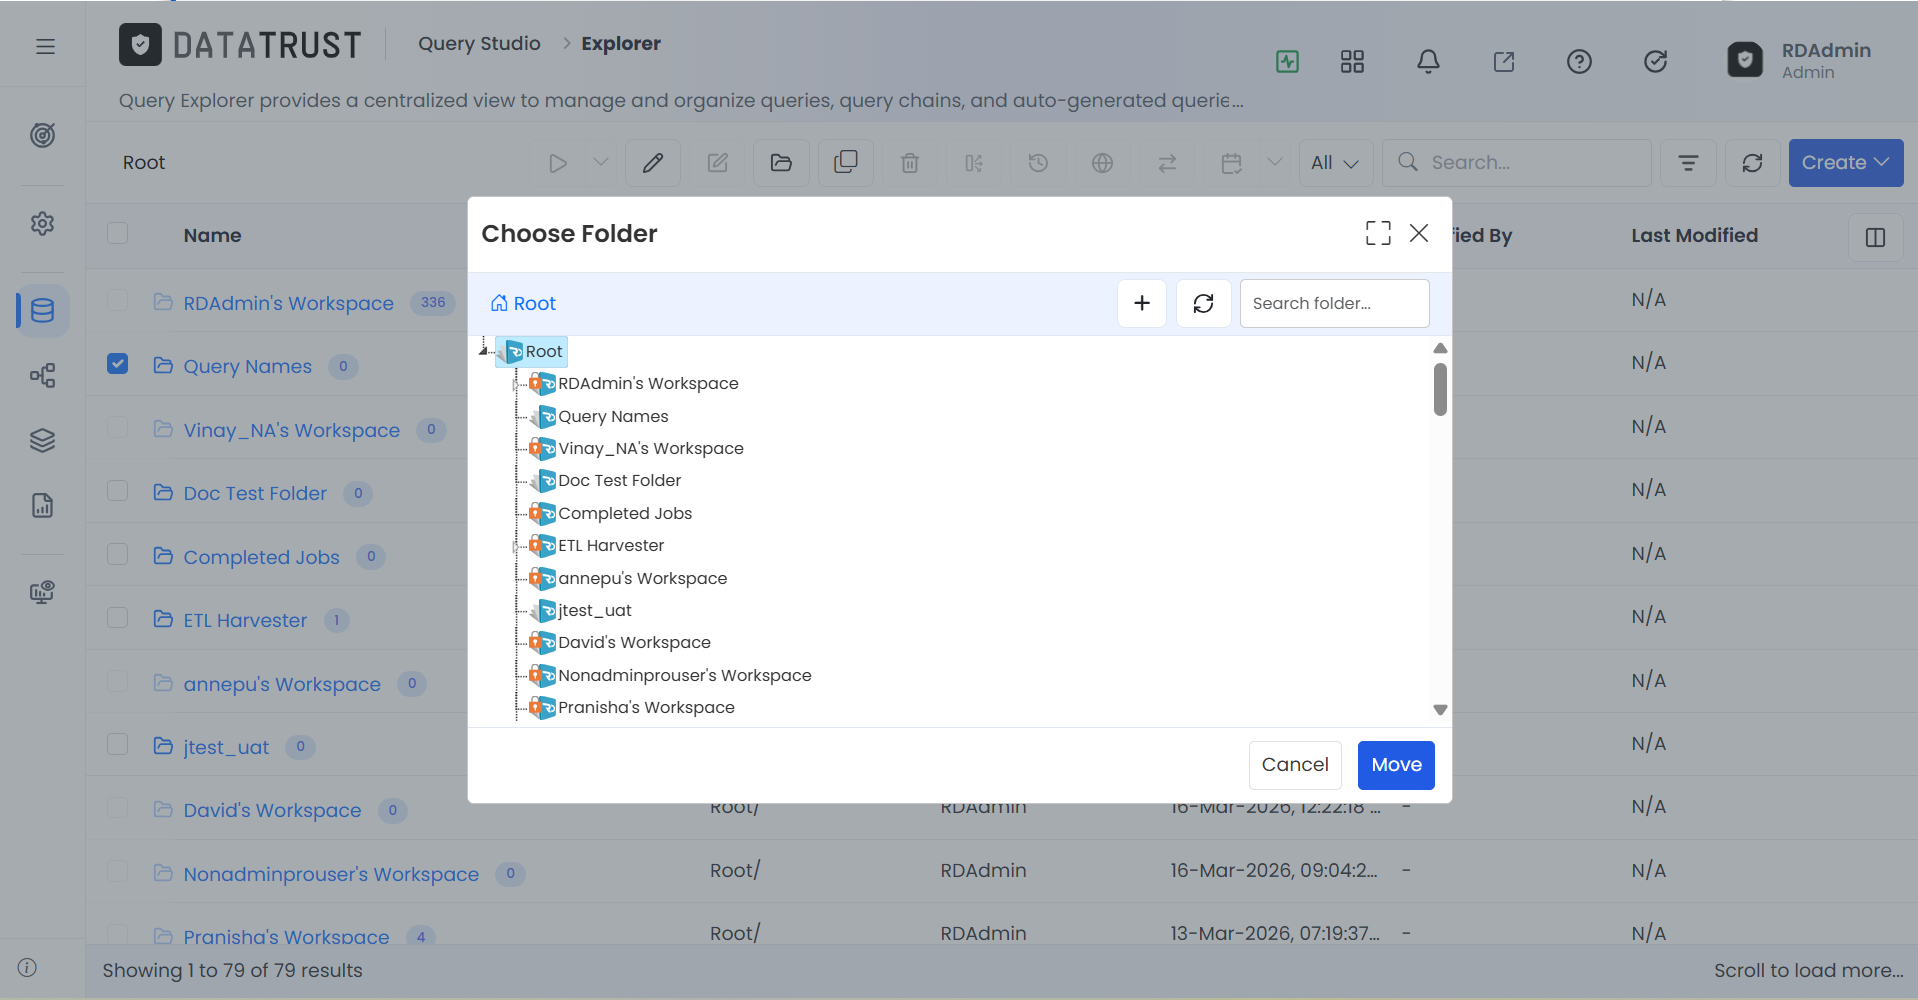Screen dimensions: 1918x1000
Task: Open the apps grid icon in header
Action: point(1352,62)
